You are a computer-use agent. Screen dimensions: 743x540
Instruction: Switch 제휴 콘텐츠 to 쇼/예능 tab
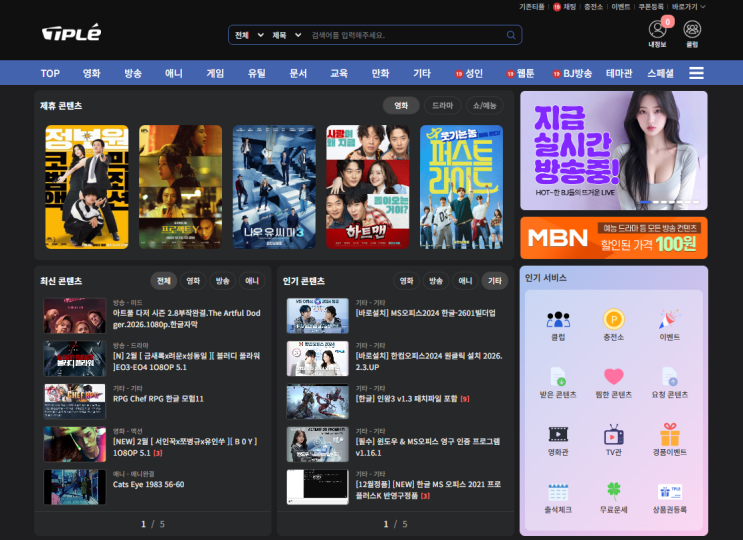pyautogui.click(x=485, y=106)
